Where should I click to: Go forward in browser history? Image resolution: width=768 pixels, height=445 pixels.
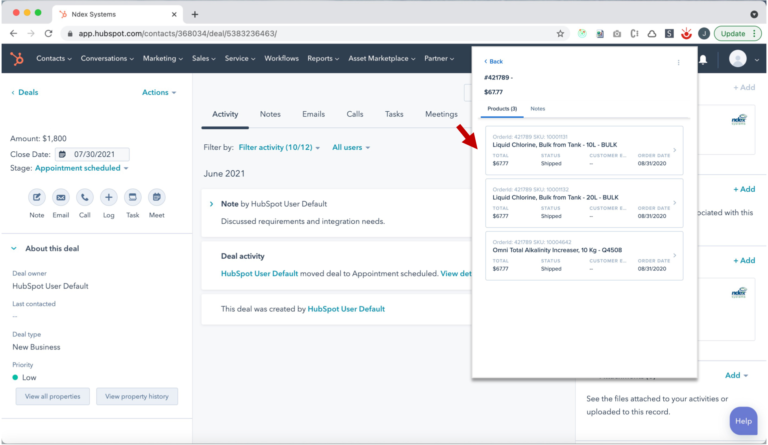(x=31, y=34)
